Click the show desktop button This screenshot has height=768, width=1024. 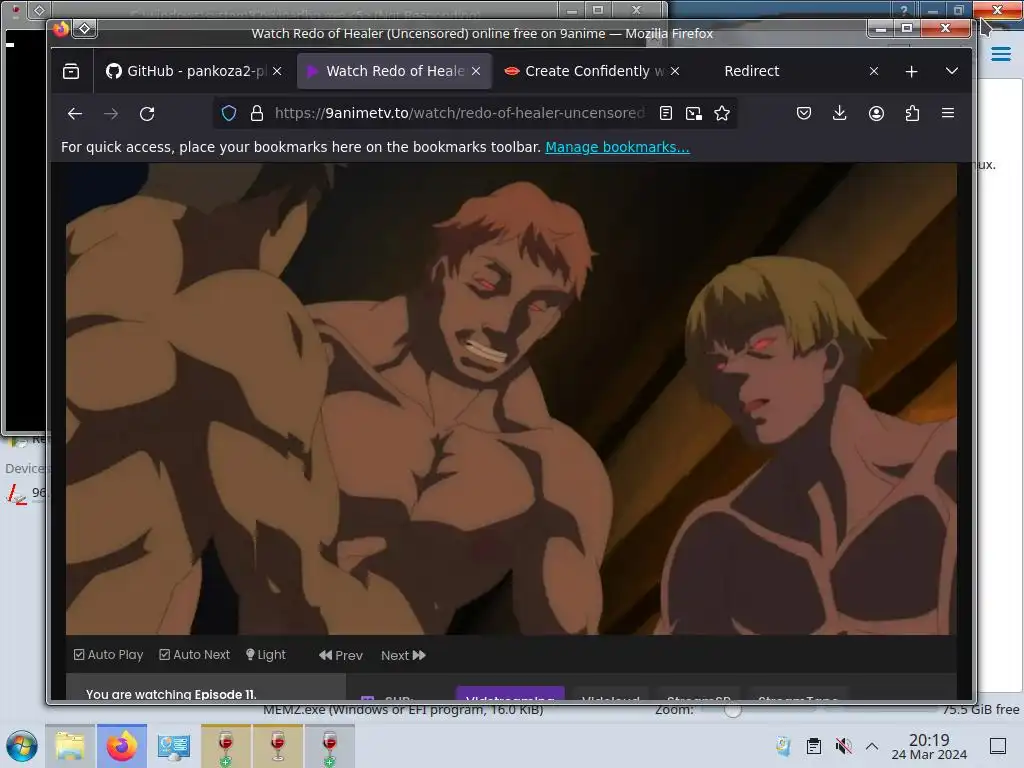[x=998, y=746]
